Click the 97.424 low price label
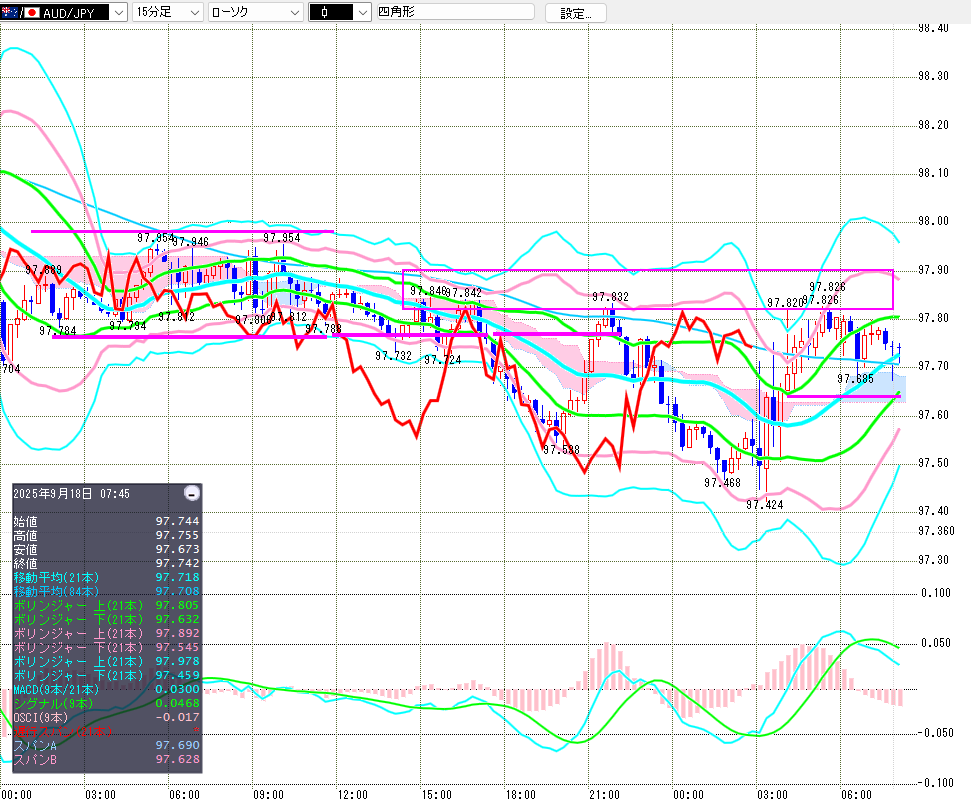Screen dimensions: 971x805 point(764,505)
